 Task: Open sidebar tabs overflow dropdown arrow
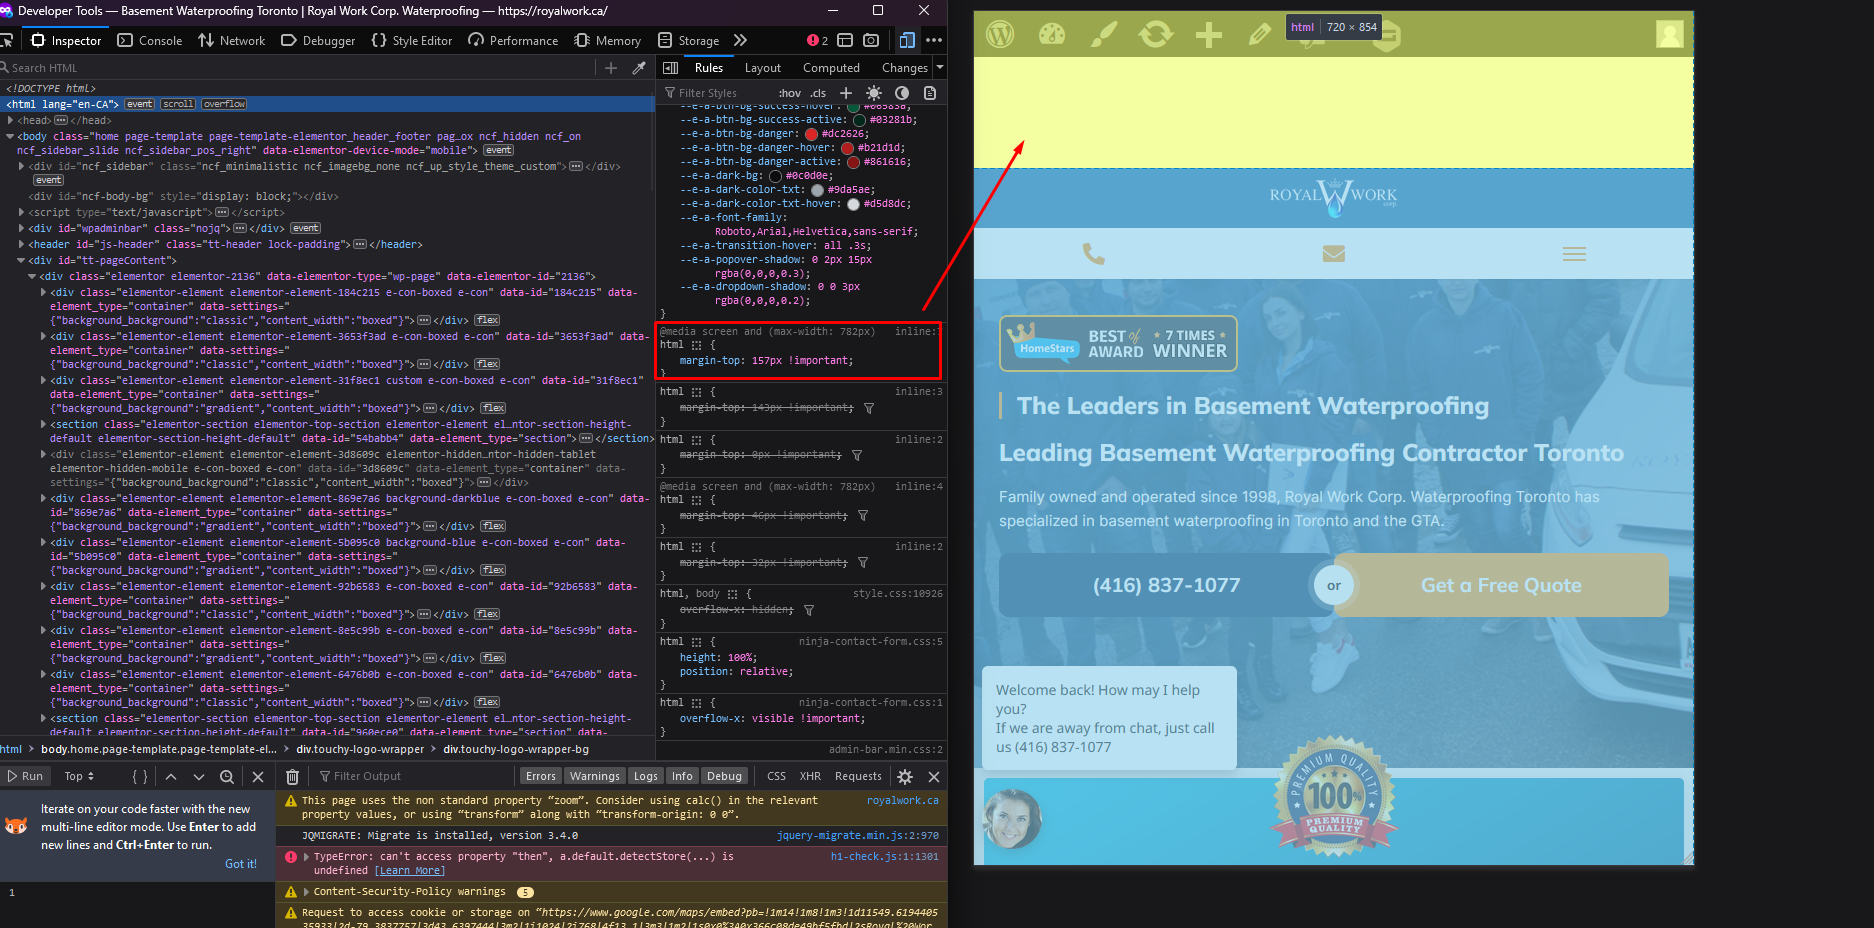click(x=939, y=68)
